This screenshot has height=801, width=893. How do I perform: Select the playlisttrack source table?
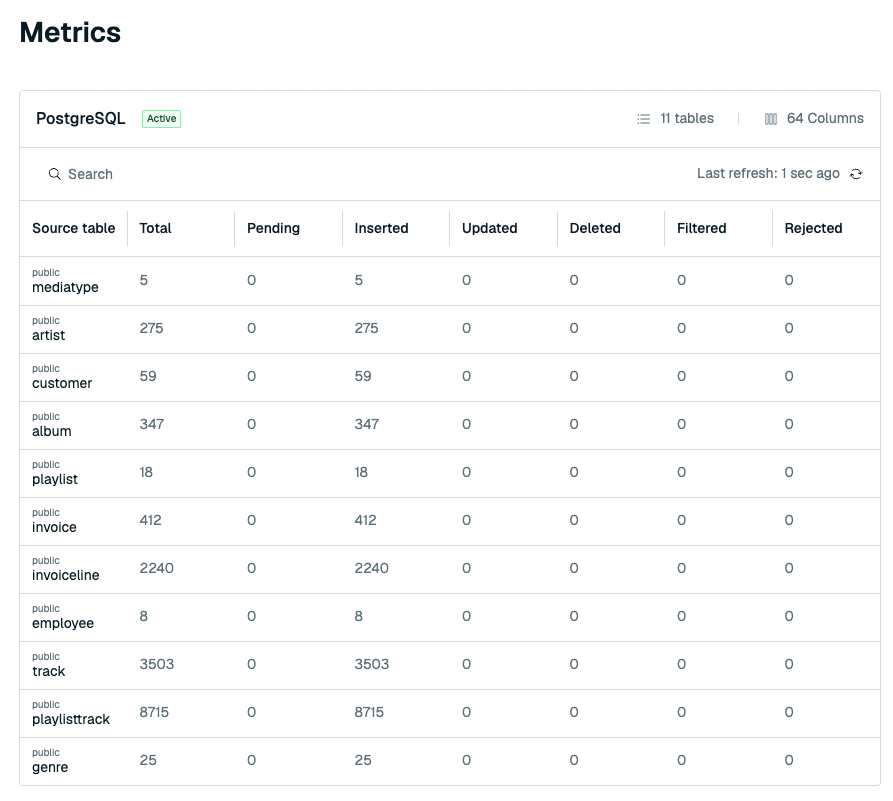pyautogui.click(x=71, y=720)
